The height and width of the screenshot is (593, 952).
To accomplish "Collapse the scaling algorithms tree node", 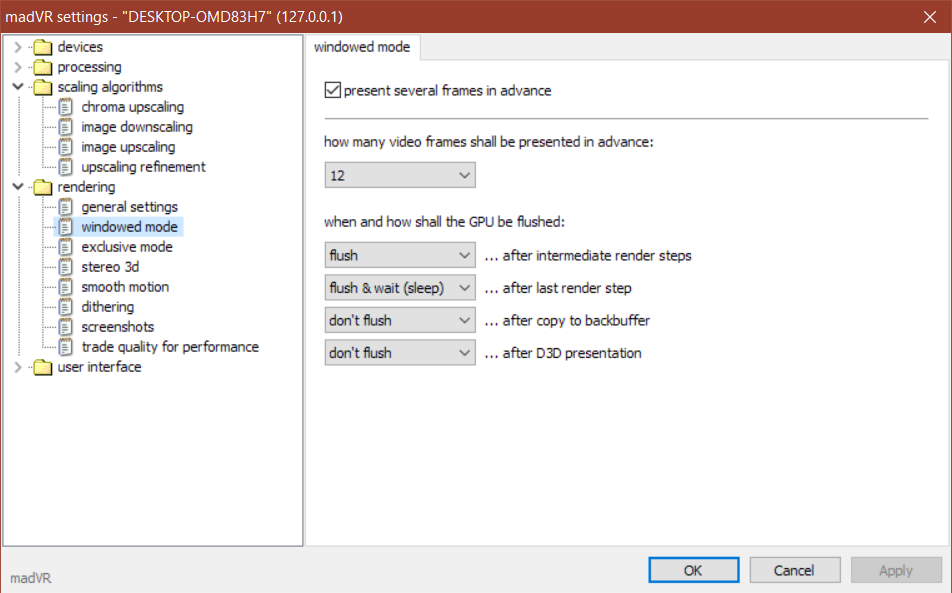I will coord(17,87).
